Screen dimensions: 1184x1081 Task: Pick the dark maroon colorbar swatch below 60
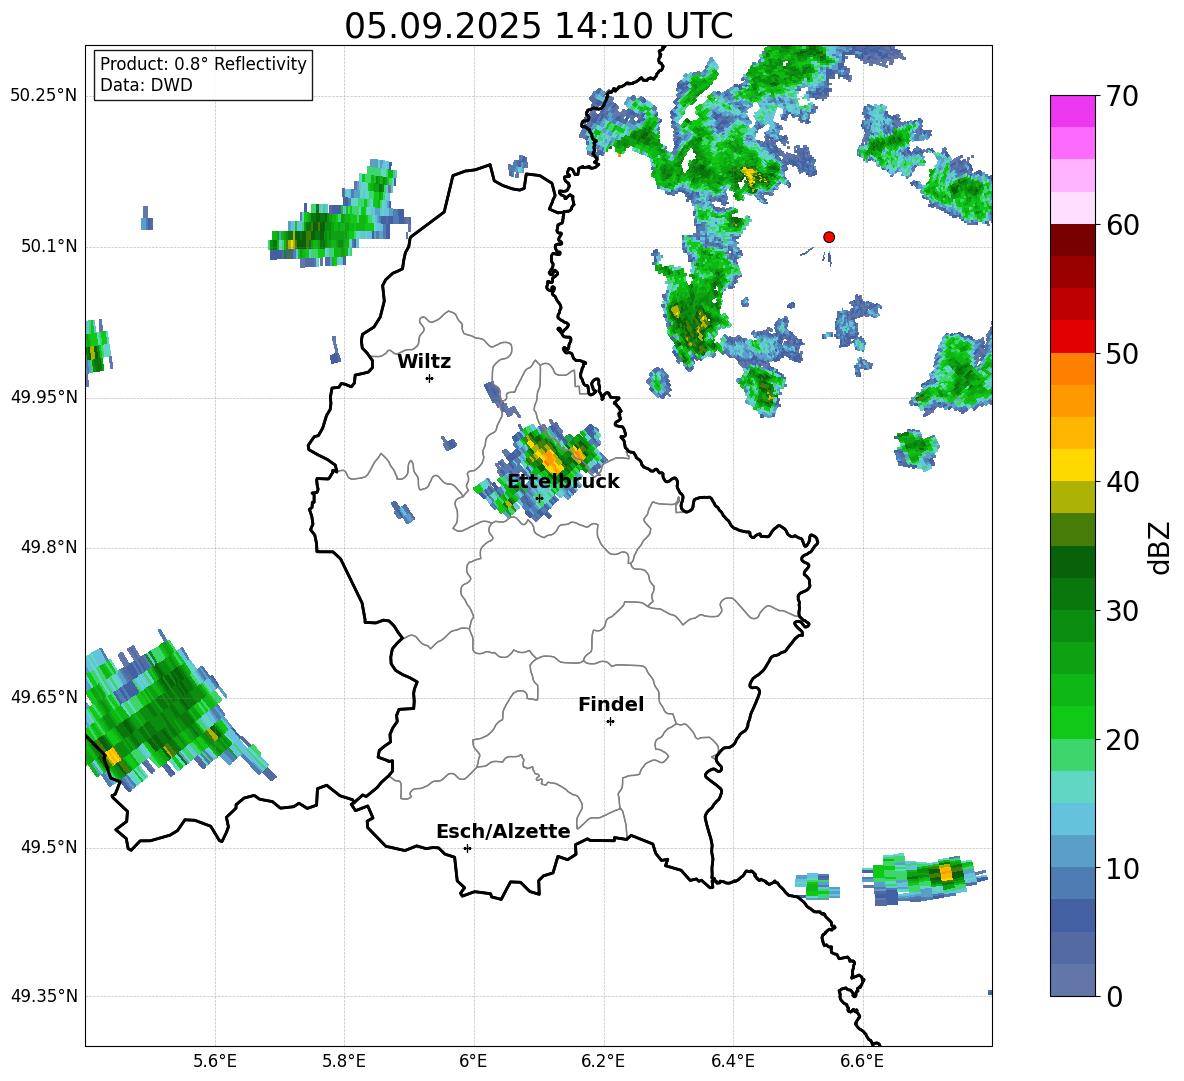(x=1072, y=240)
